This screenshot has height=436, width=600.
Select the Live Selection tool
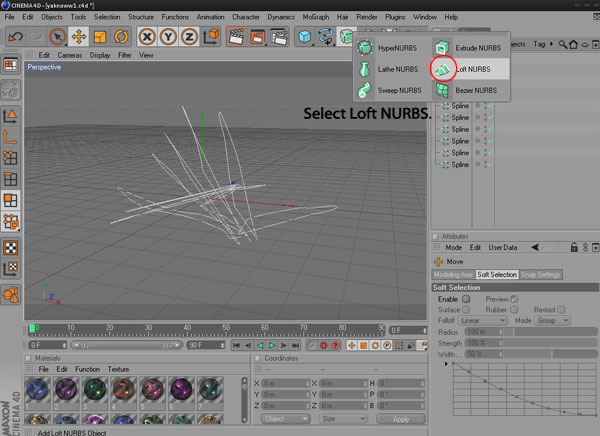click(x=57, y=37)
